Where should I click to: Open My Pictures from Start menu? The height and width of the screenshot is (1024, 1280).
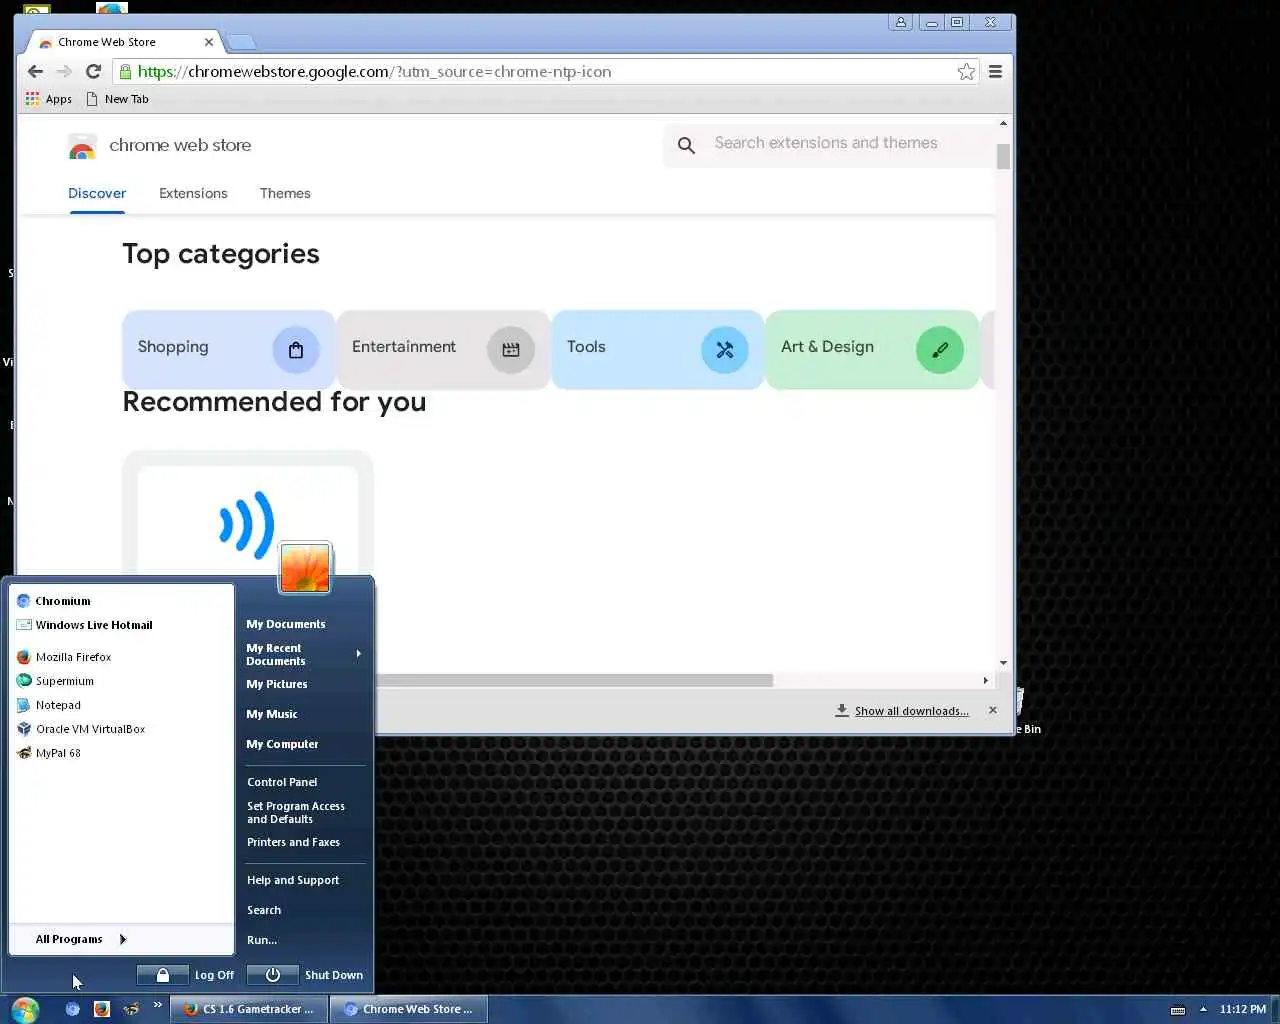[x=277, y=684]
